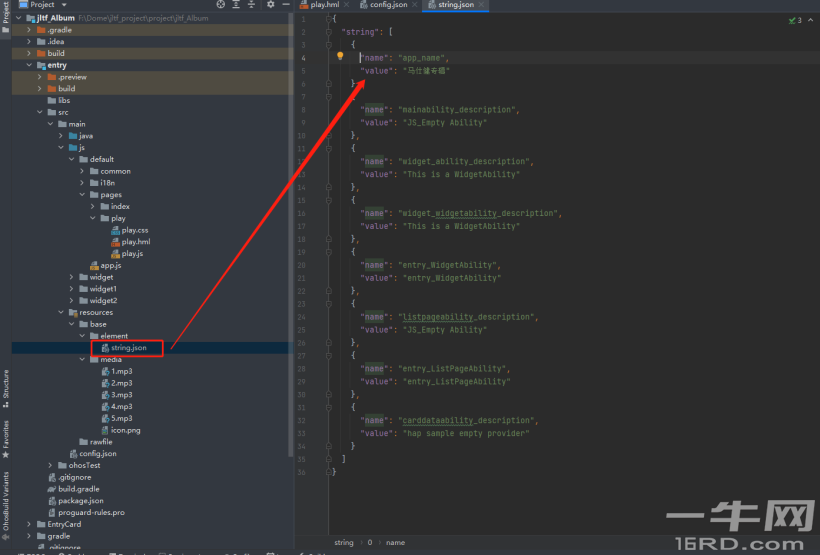This screenshot has width=820, height=555.
Task: Select the libs folder
Action: pos(59,100)
